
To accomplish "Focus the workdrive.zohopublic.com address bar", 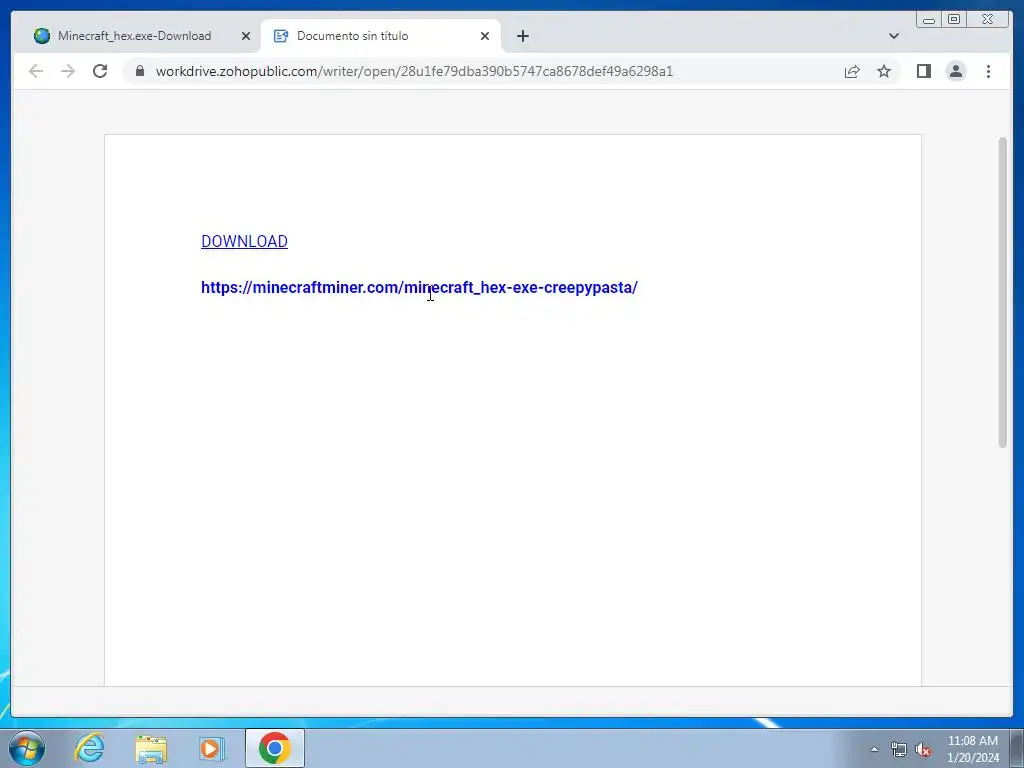I will (414, 71).
